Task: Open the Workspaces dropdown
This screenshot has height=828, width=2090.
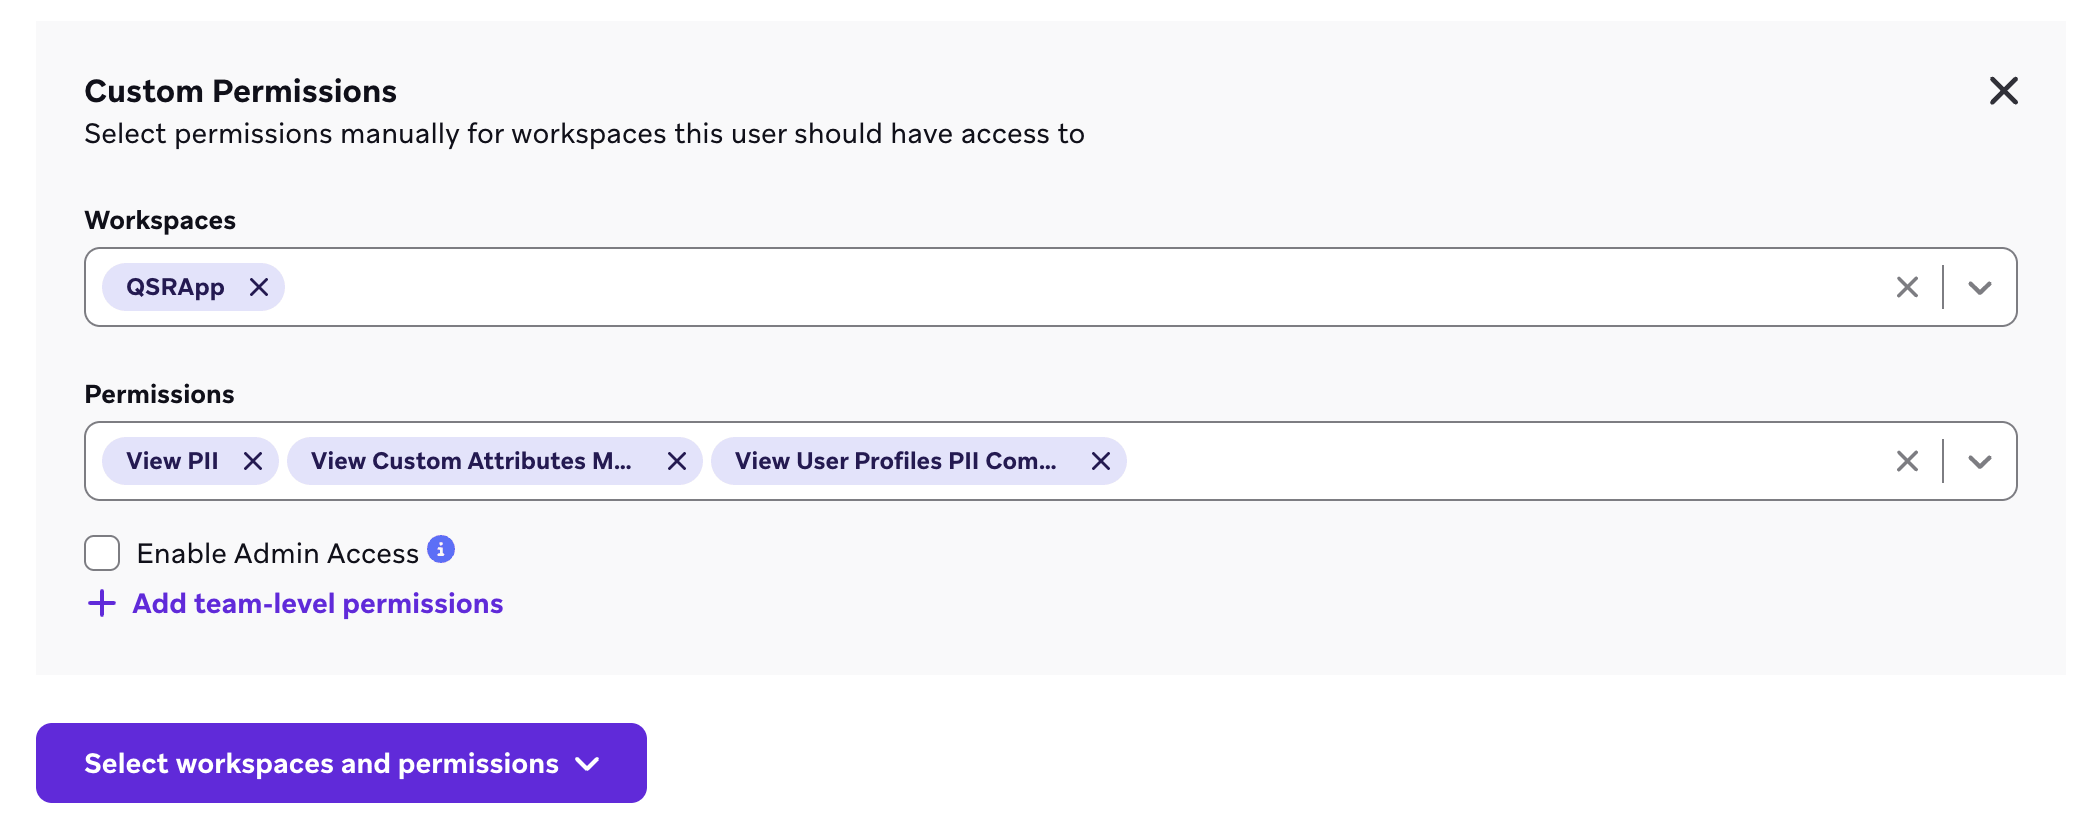Action: tap(1980, 287)
